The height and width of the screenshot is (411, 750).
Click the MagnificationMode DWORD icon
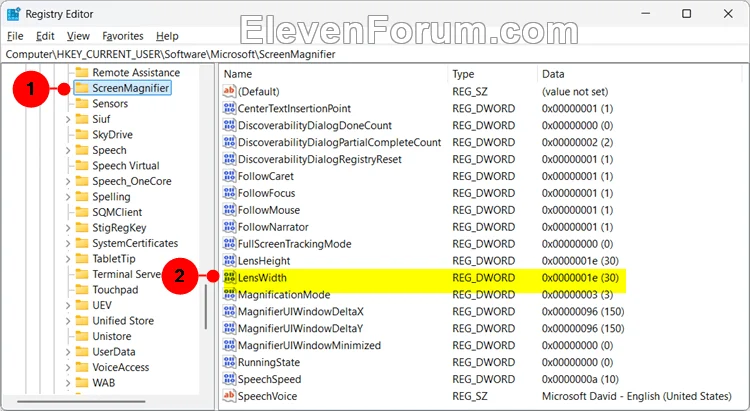pos(230,294)
